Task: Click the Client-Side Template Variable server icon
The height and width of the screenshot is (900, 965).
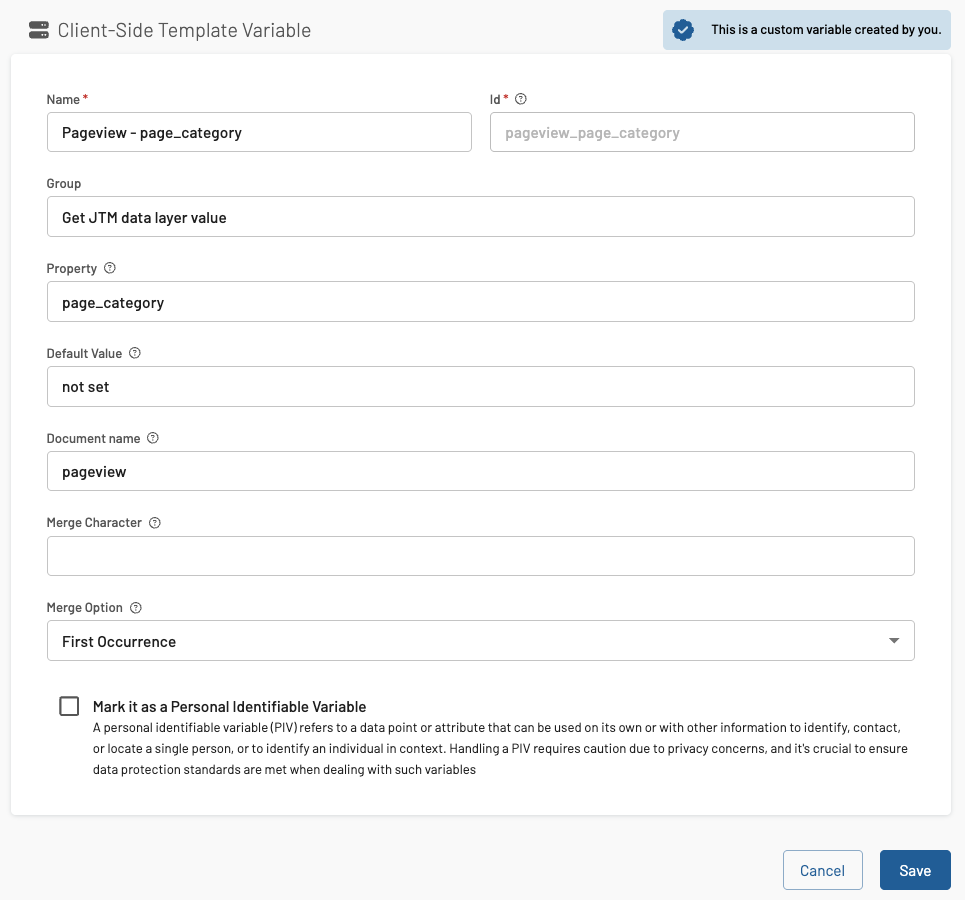Action: (x=39, y=30)
